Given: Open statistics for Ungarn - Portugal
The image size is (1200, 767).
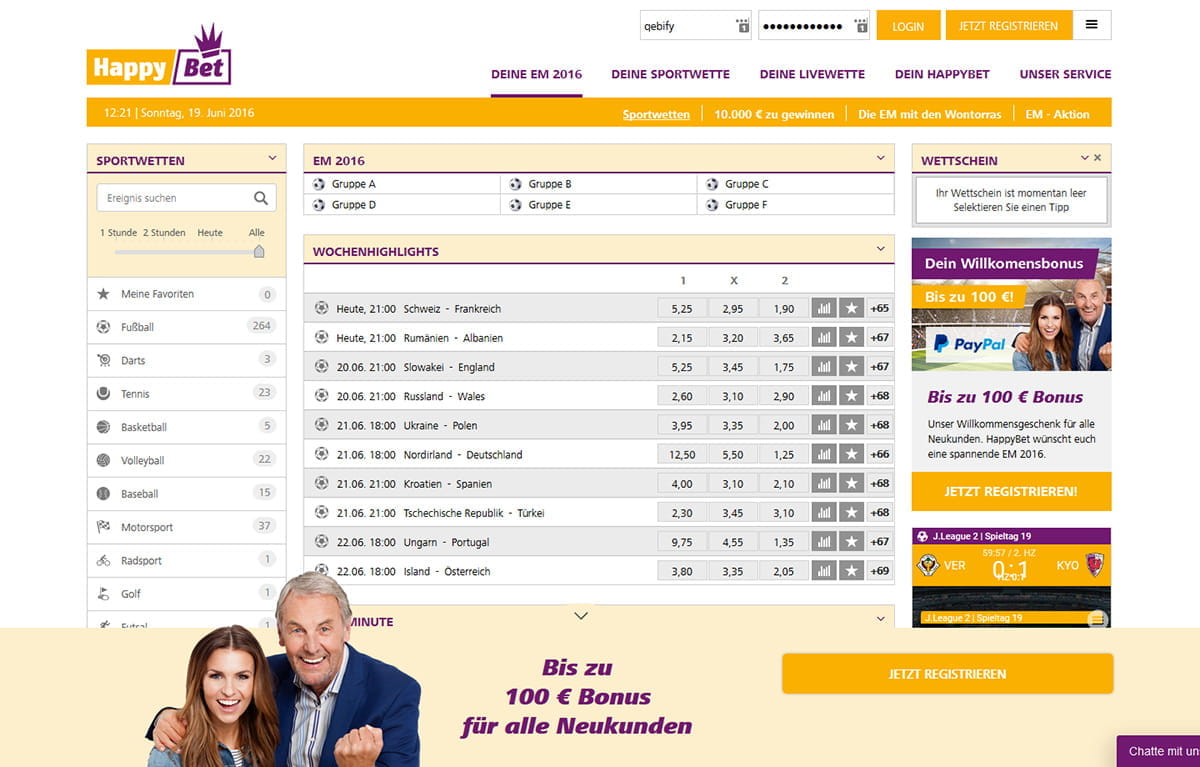Looking at the screenshot, I should 824,541.
